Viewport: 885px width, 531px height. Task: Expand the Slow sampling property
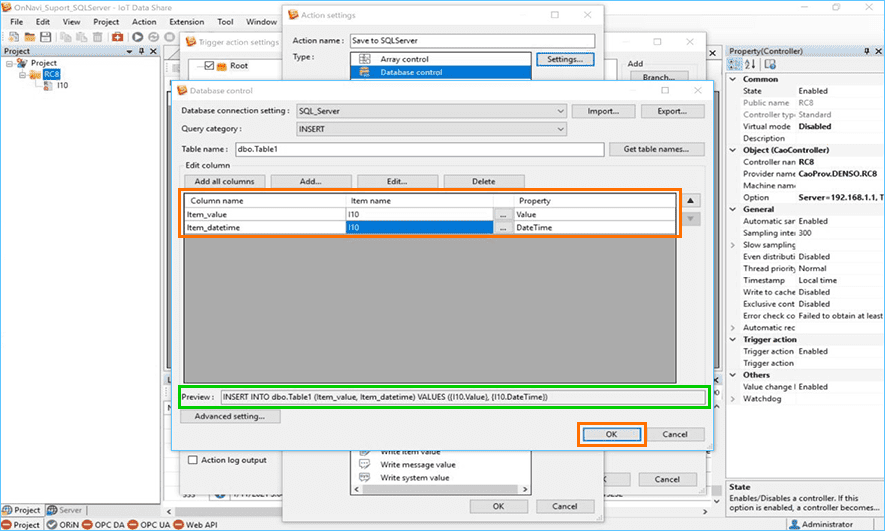click(733, 245)
